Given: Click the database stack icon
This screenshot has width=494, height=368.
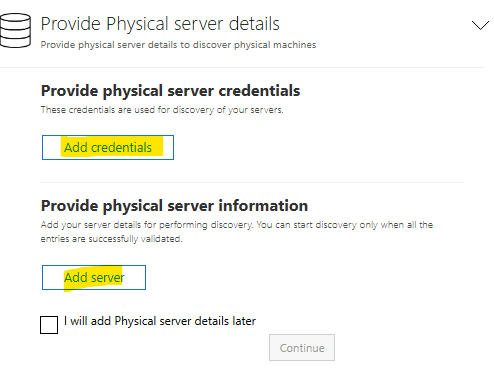Looking at the screenshot, I should (15, 30).
